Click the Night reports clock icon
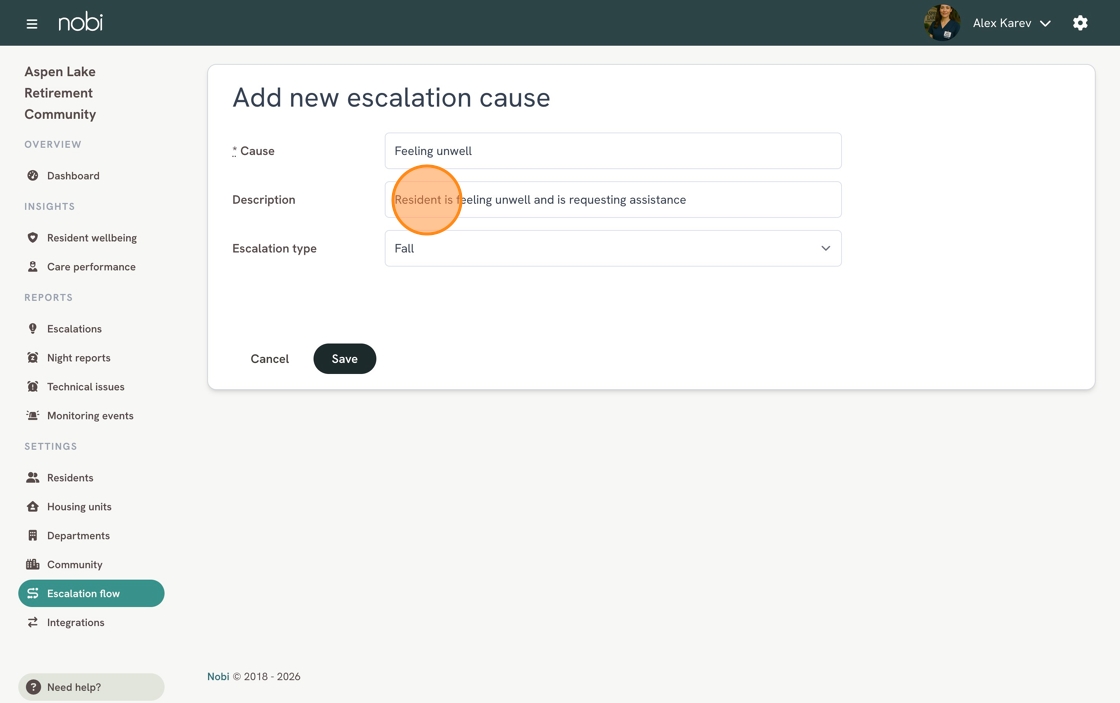 click(x=32, y=358)
